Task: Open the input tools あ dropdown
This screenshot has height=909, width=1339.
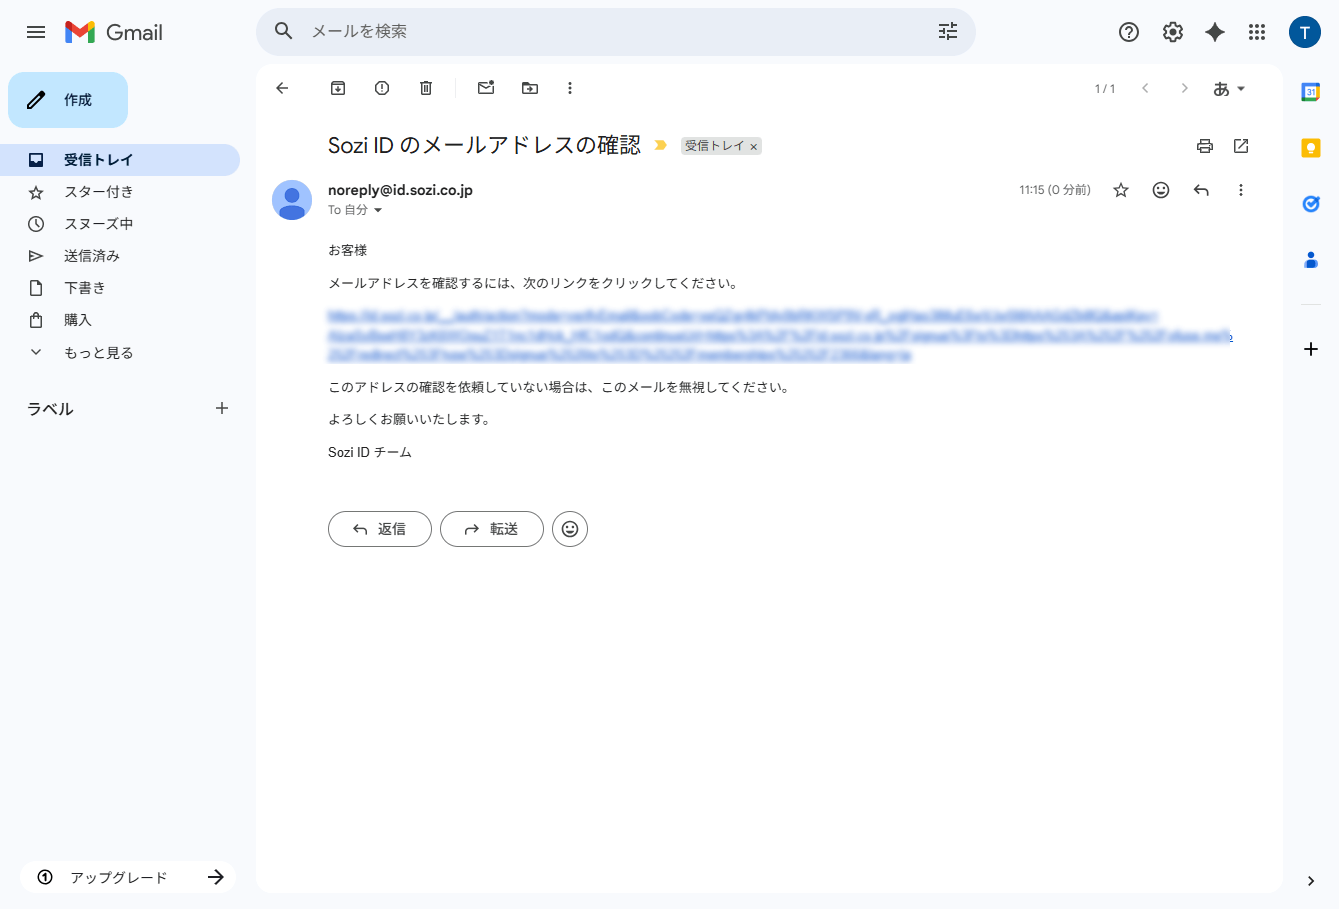Action: (1229, 89)
